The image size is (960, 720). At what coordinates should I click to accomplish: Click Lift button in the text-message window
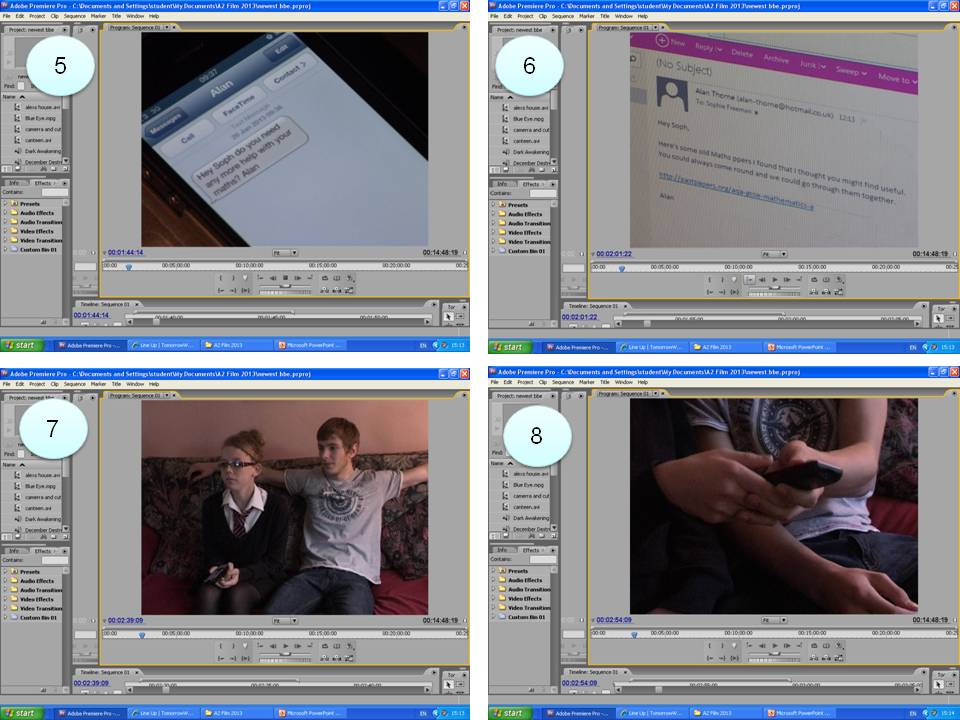[324, 290]
